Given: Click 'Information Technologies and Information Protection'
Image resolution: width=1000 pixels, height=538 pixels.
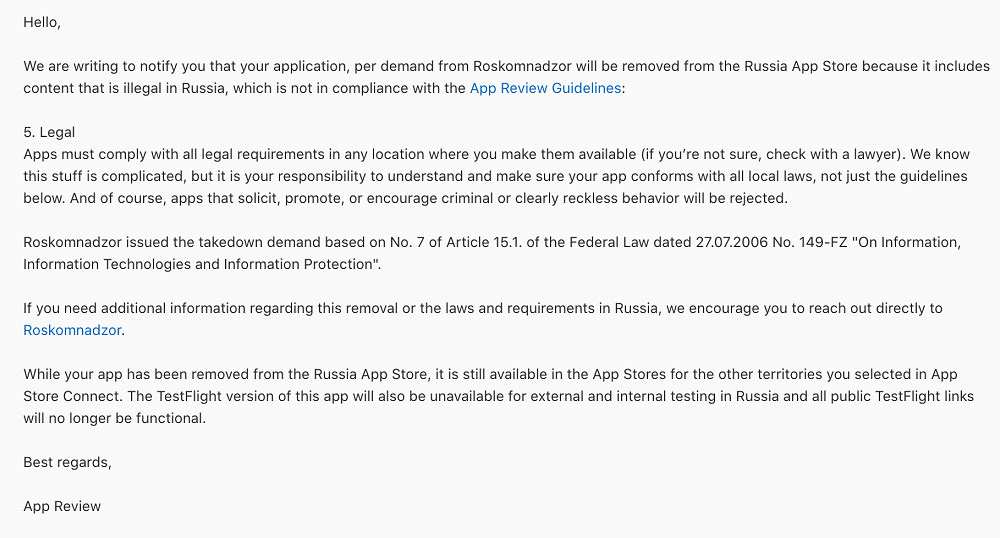Looking at the screenshot, I should click(198, 264).
